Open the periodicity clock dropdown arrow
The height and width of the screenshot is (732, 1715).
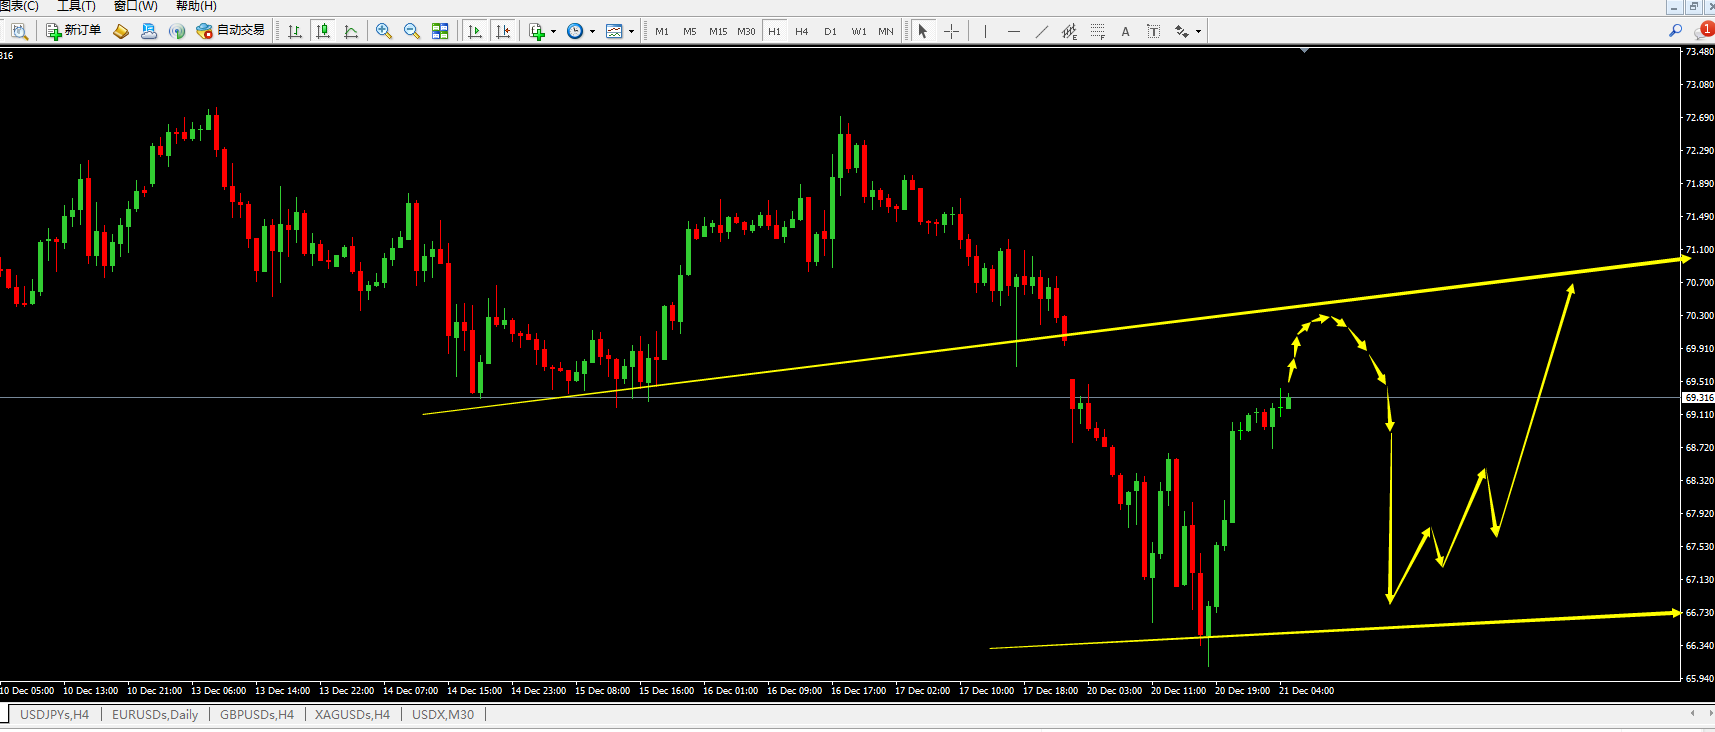tap(592, 32)
